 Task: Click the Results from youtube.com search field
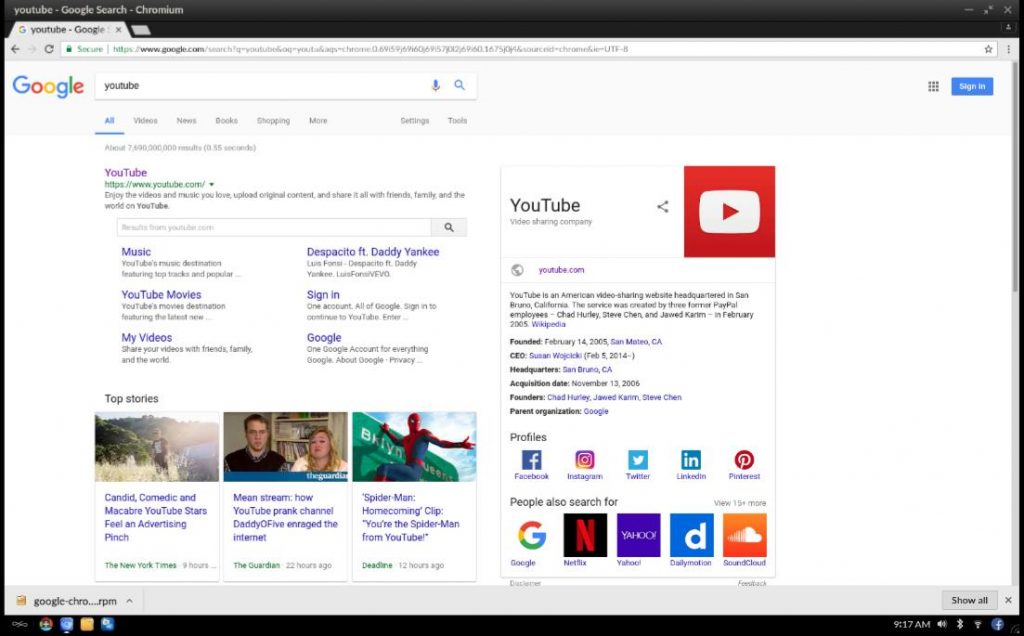[274, 227]
